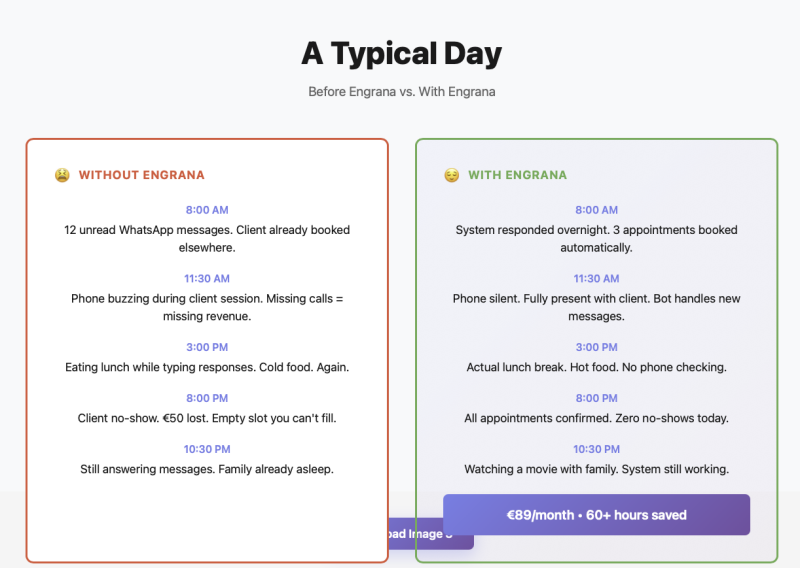
Task: Click the tired face emoji icon
Action: tap(62, 175)
